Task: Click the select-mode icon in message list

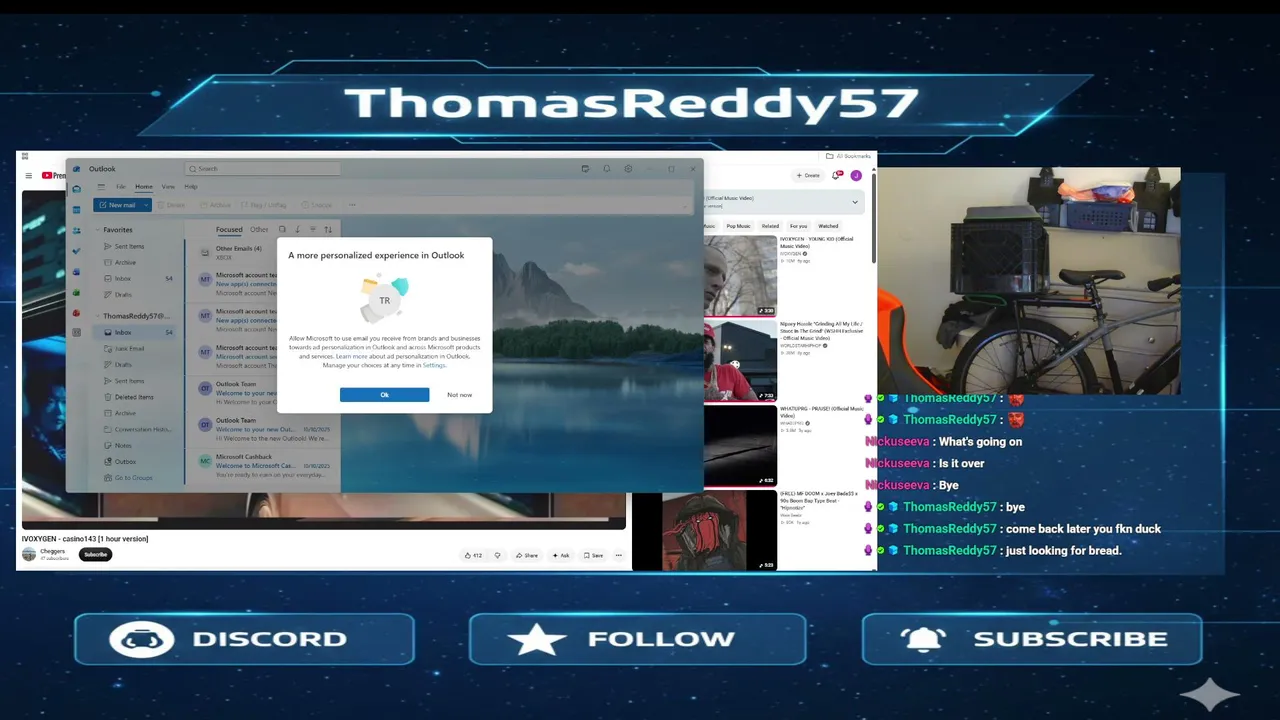Action: click(282, 229)
